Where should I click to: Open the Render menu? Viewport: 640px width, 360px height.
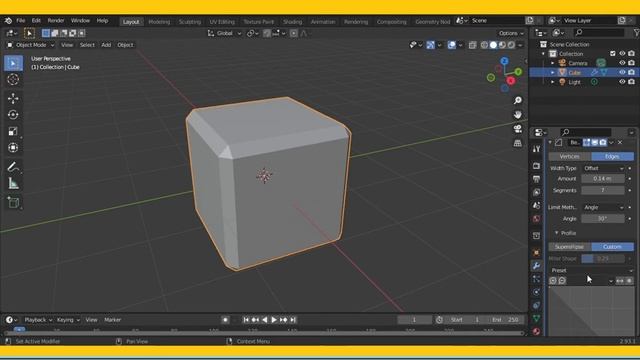56,20
